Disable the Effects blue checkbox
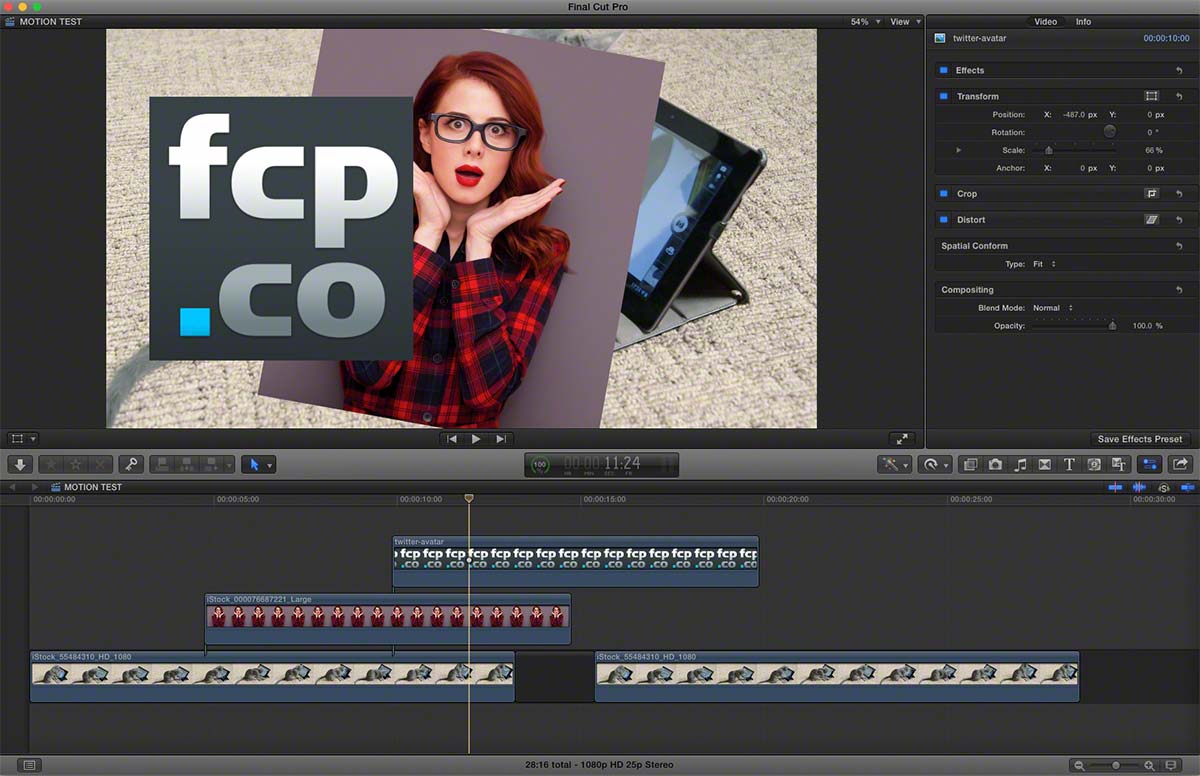The height and width of the screenshot is (776, 1200). point(943,70)
